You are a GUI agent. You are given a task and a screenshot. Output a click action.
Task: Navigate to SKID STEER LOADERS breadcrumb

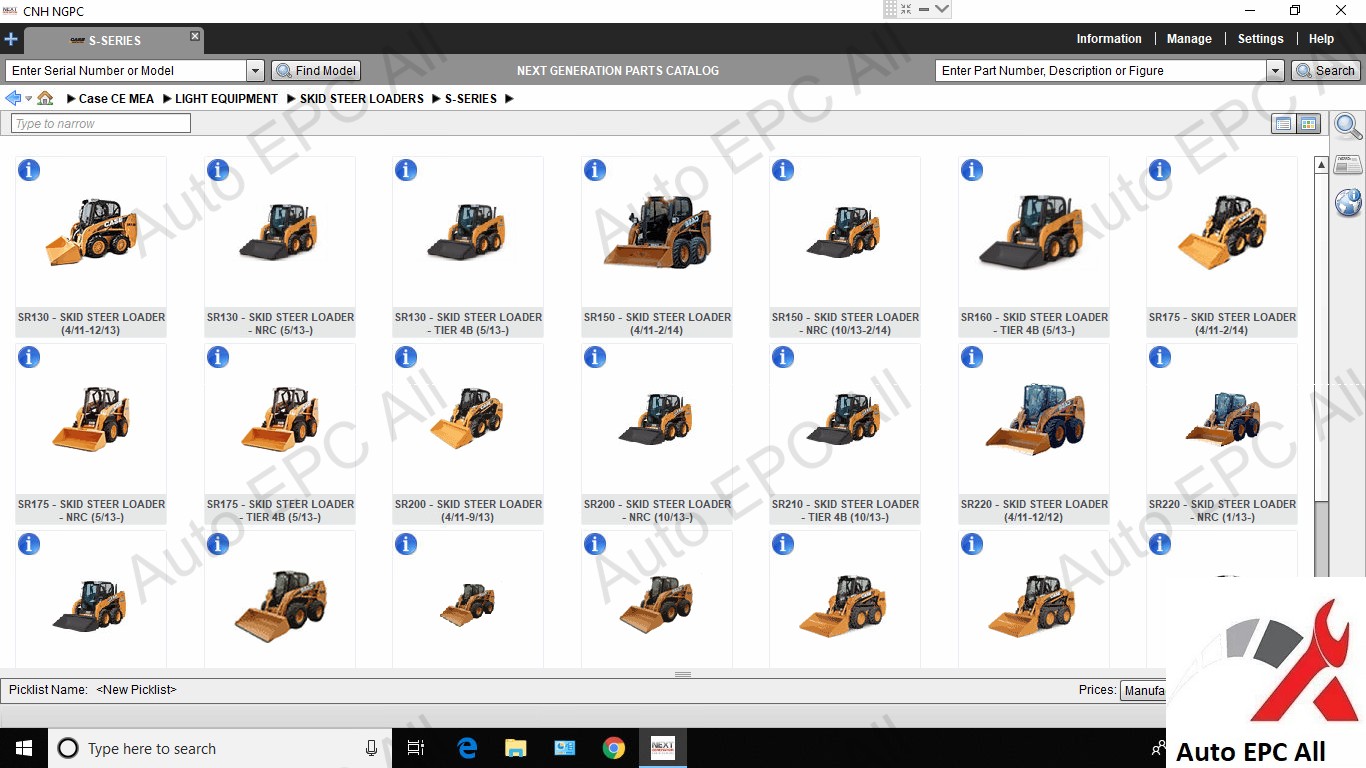click(x=362, y=99)
